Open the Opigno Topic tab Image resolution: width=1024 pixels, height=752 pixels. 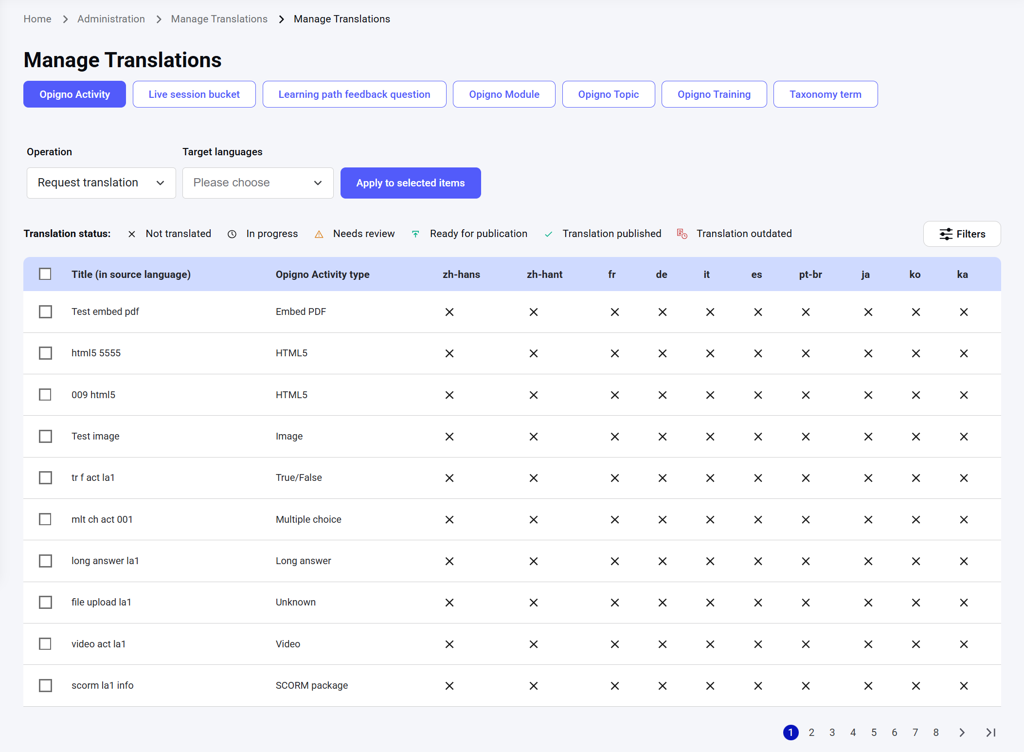[x=609, y=94]
